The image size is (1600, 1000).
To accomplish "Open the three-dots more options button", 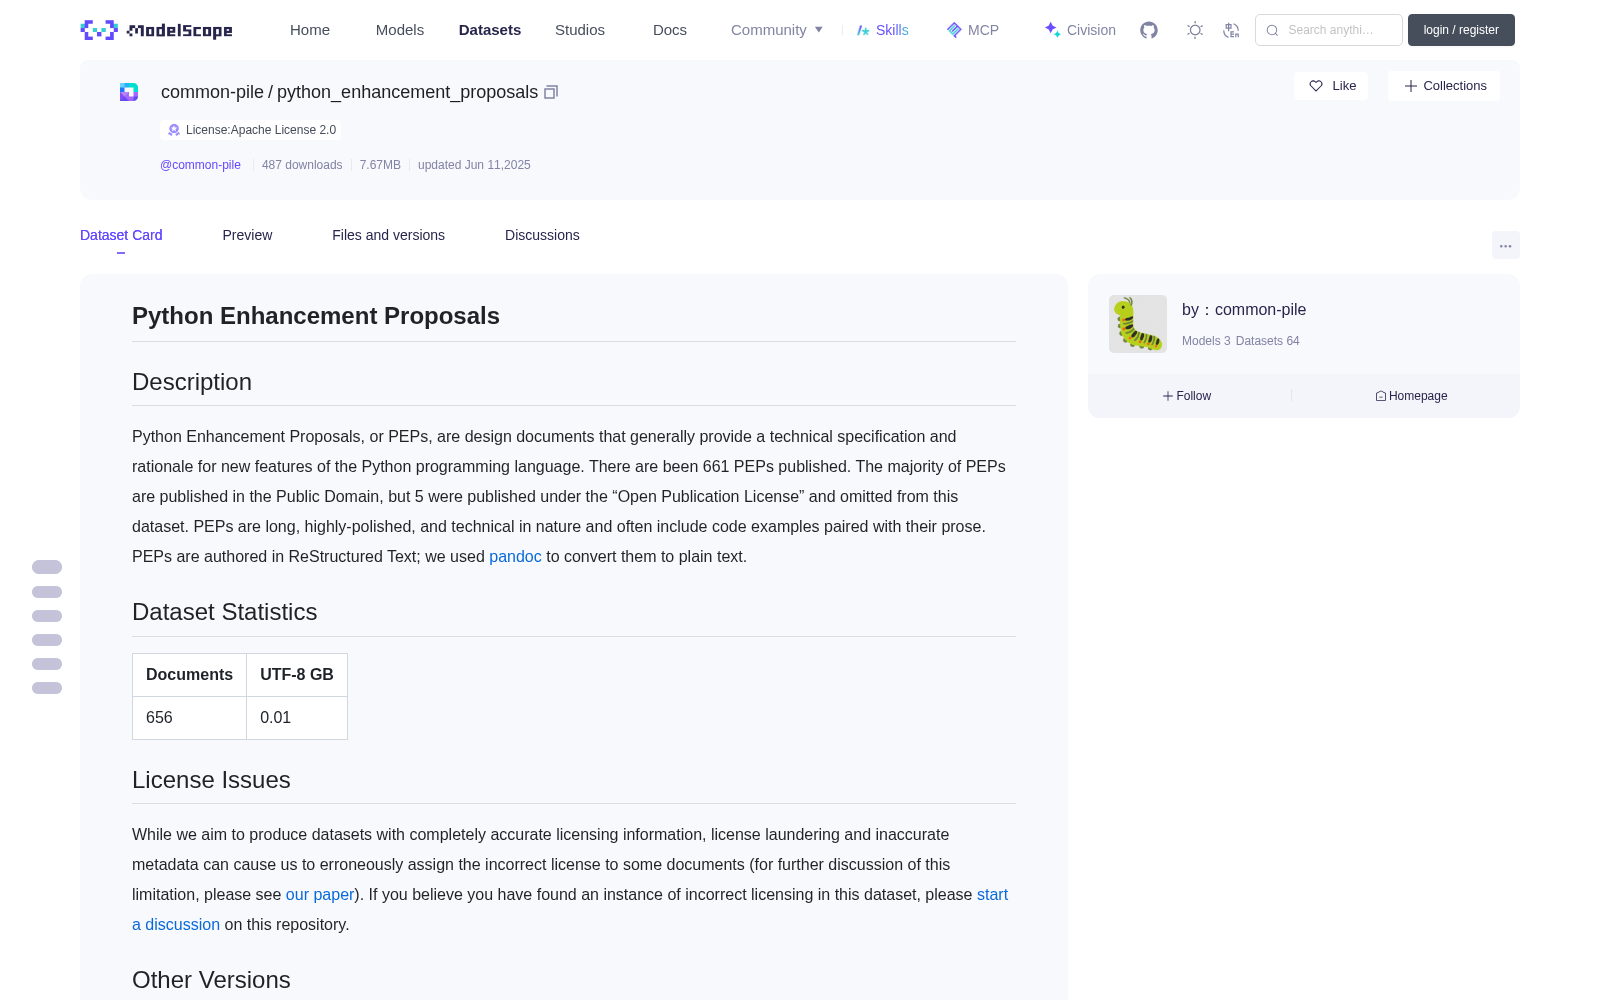I will (x=1505, y=245).
